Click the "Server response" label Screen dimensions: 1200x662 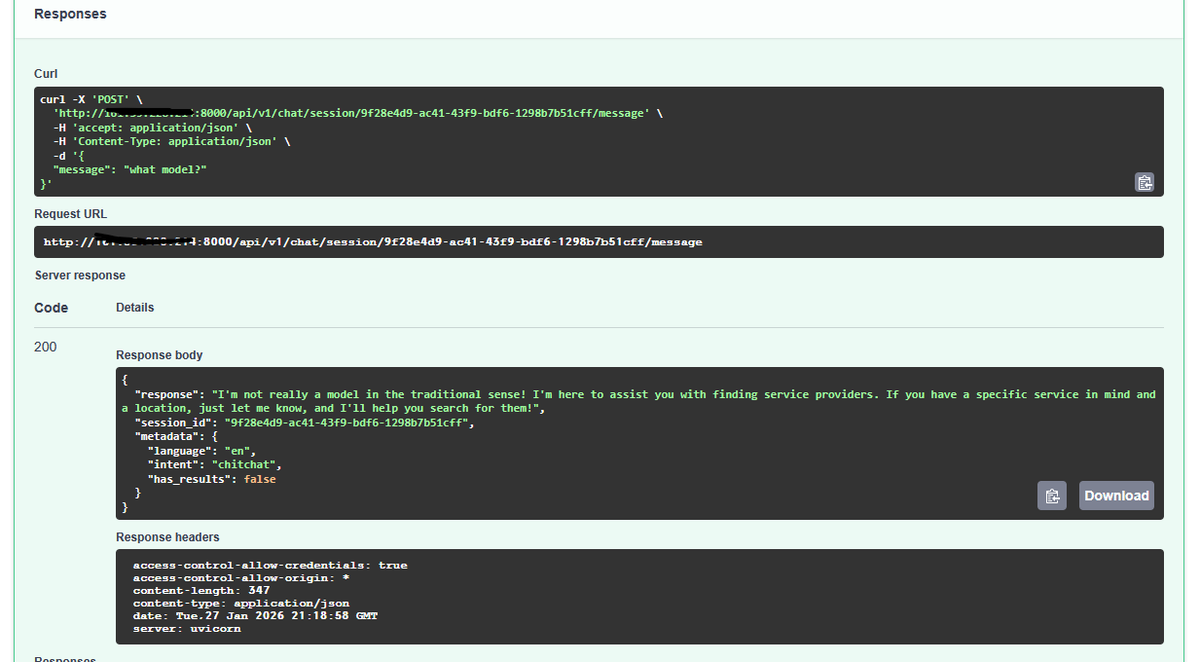point(80,275)
